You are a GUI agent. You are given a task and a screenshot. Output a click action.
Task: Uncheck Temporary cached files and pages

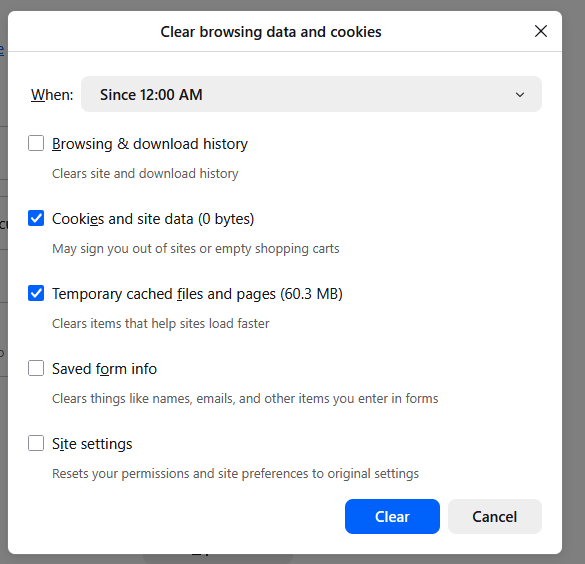[x=36, y=293]
